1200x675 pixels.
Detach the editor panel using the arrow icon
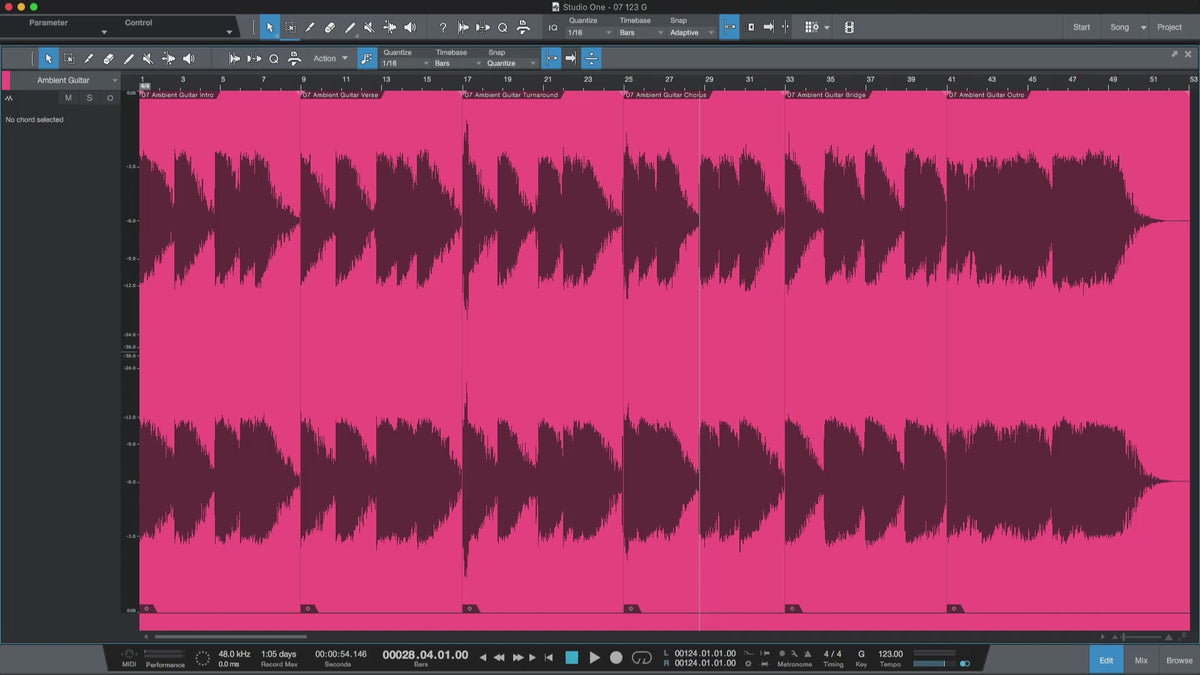[x=1174, y=54]
